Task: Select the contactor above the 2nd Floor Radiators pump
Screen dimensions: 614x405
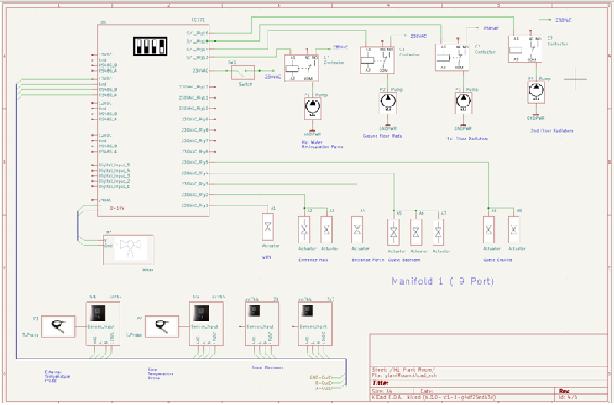Action: [x=525, y=49]
